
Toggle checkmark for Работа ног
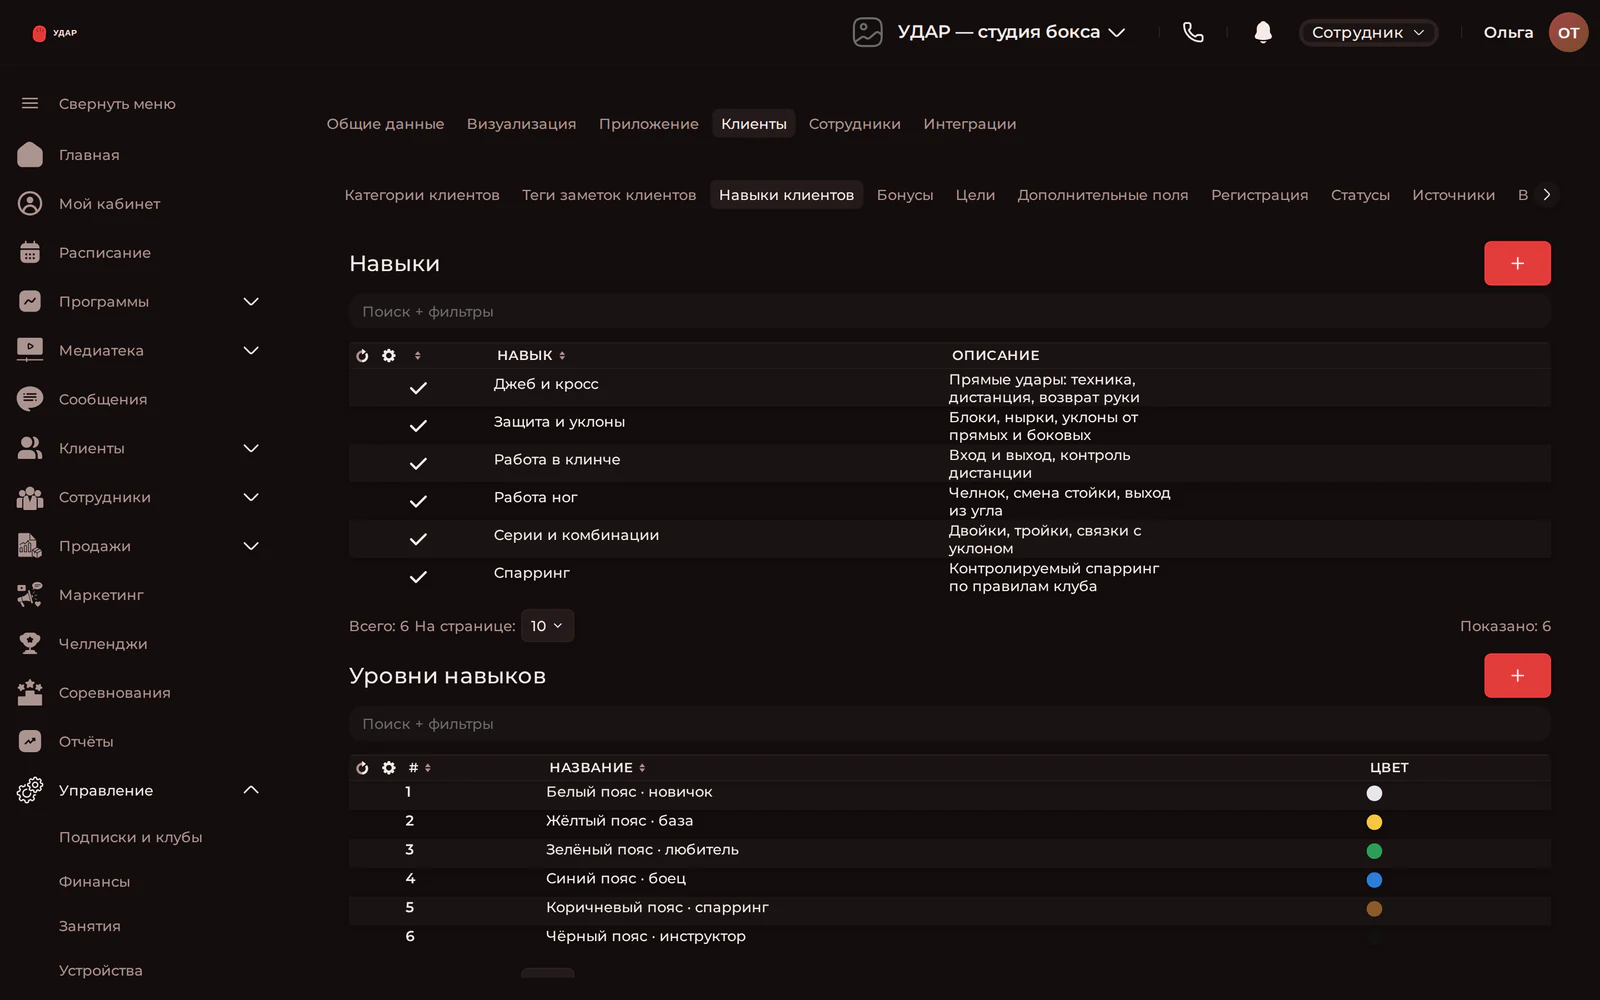pyautogui.click(x=418, y=501)
